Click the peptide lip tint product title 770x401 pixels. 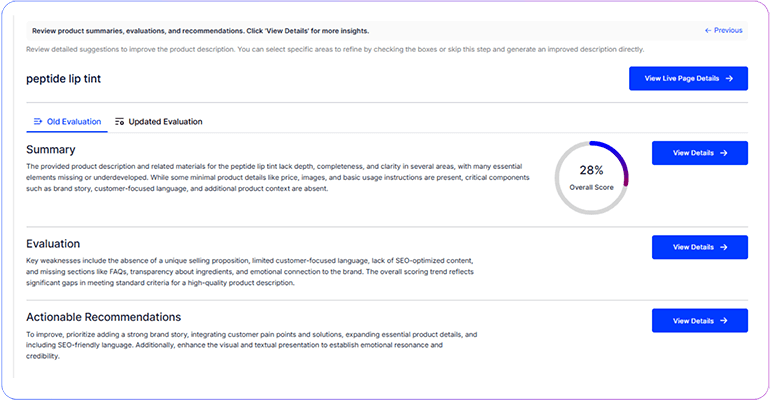[x=63, y=79]
